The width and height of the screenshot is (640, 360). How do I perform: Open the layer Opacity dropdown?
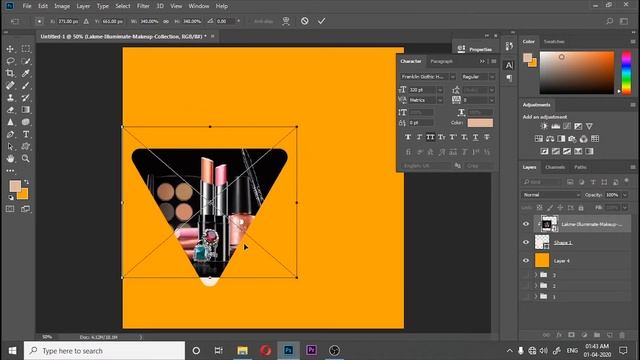point(625,195)
